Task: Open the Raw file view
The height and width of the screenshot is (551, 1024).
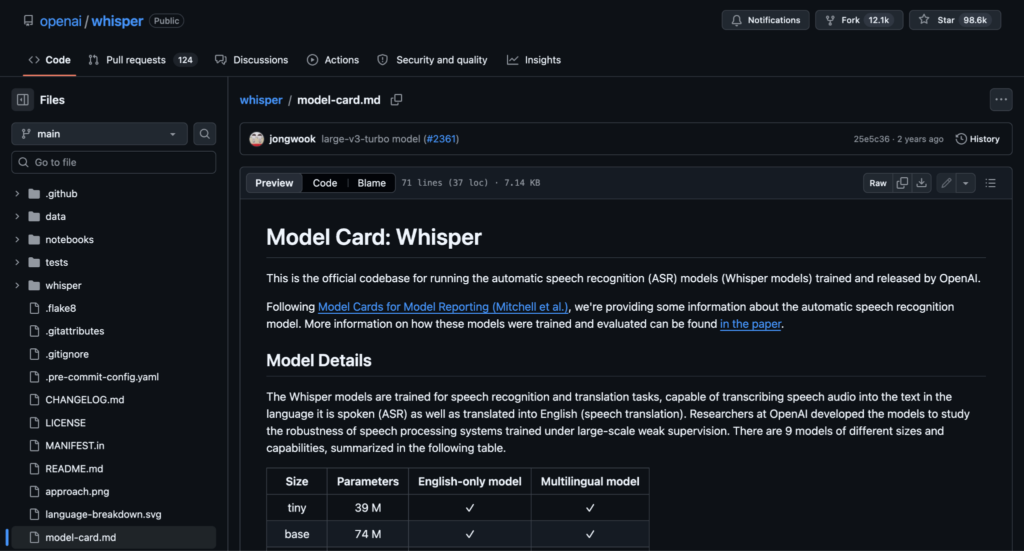Action: click(878, 183)
